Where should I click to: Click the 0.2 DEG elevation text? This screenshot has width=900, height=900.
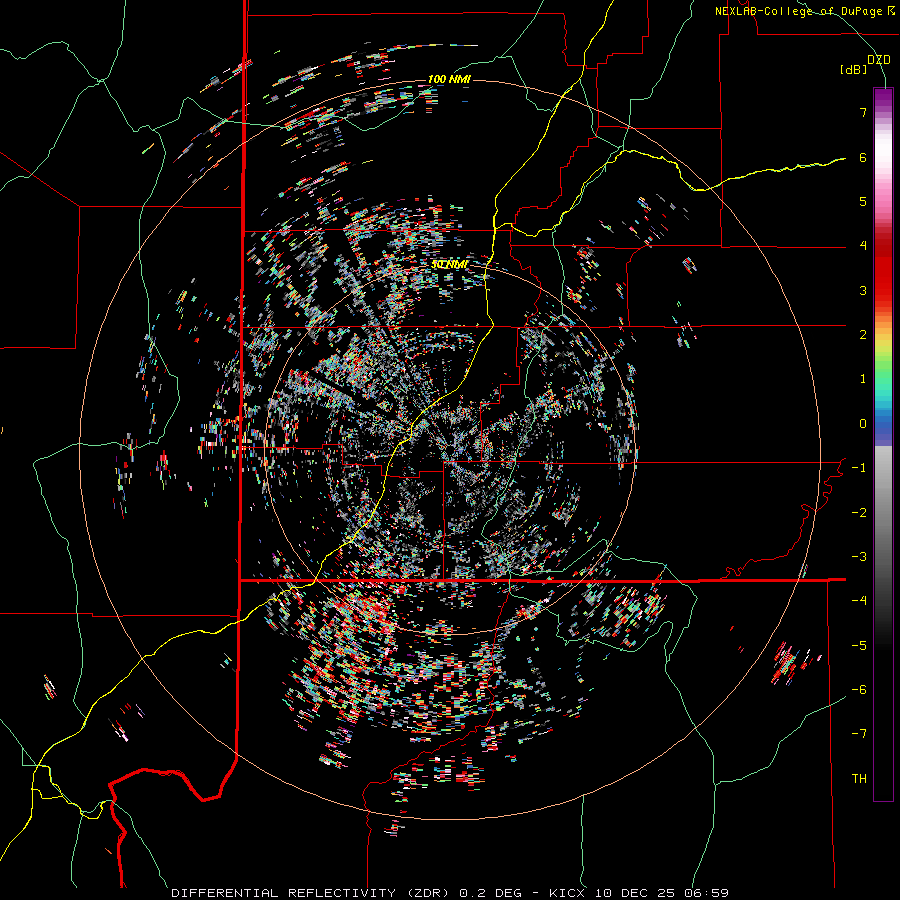click(x=491, y=893)
